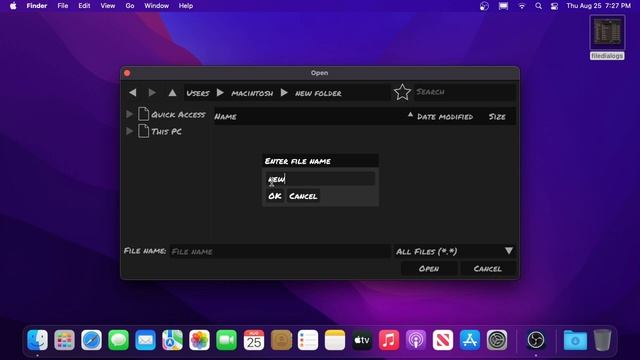Open Photos from the Dock
640x360 pixels.
pos(199,340)
